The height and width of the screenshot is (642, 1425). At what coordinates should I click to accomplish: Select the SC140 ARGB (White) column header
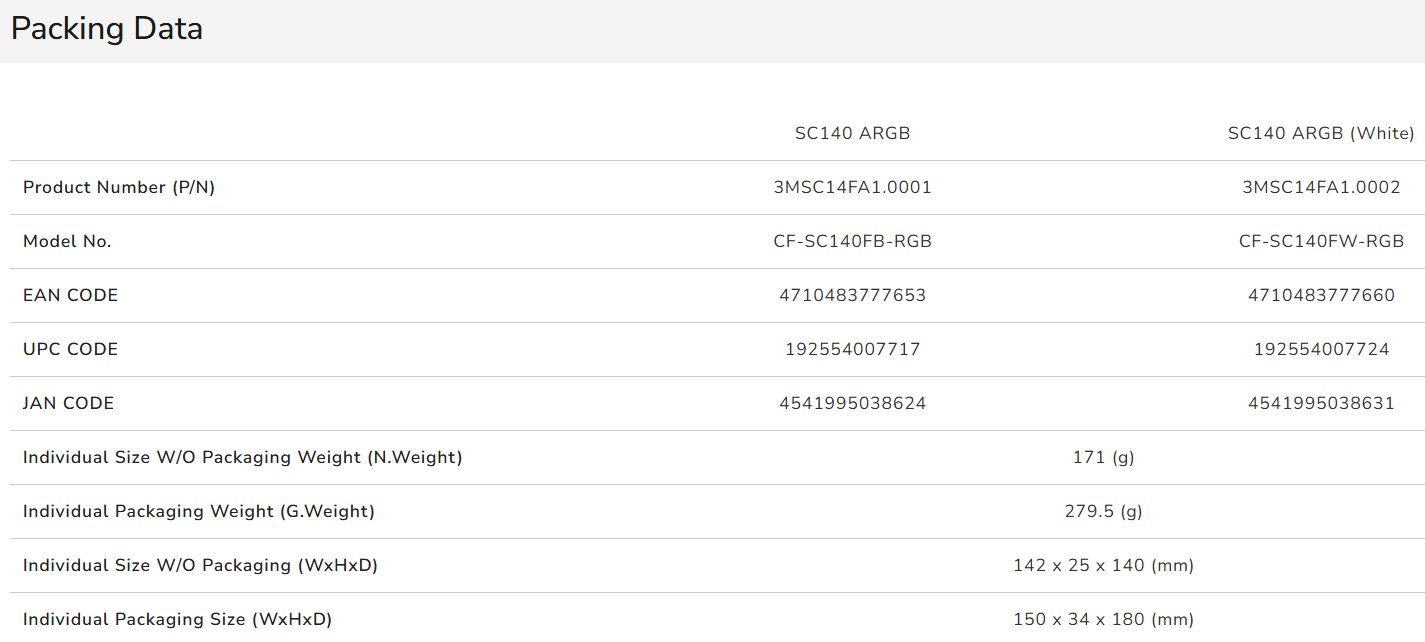click(x=1320, y=133)
